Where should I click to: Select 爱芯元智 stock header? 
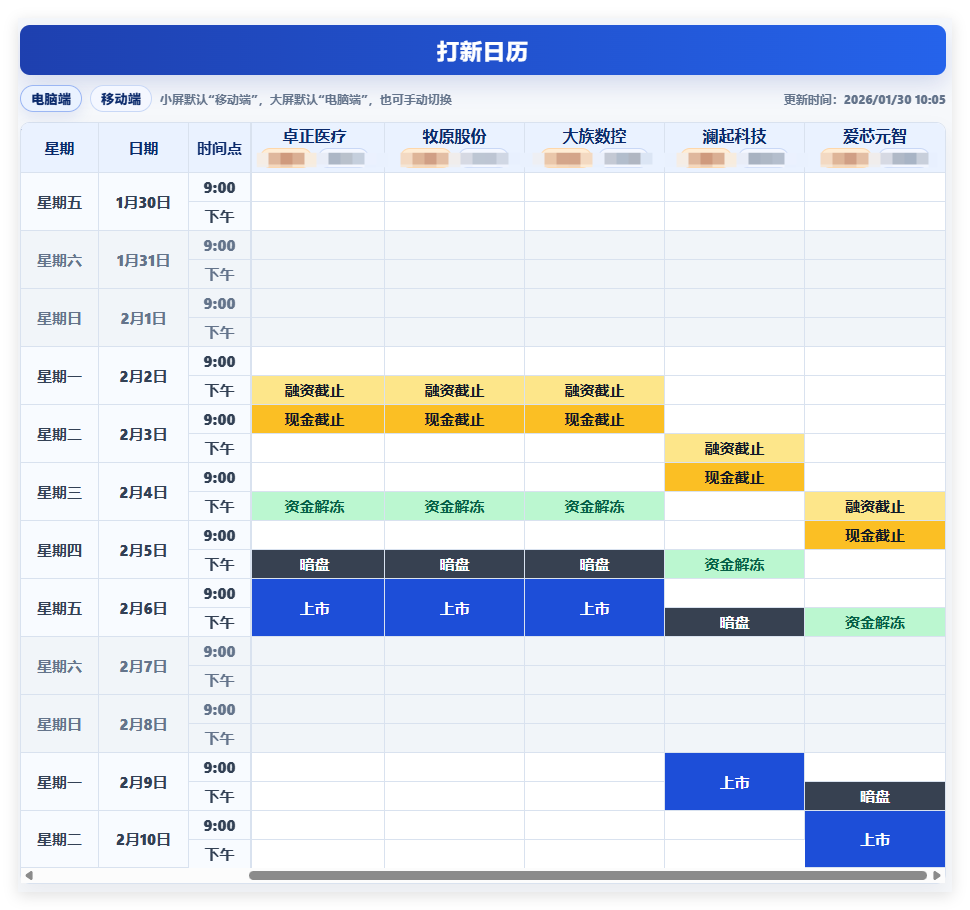tap(874, 136)
